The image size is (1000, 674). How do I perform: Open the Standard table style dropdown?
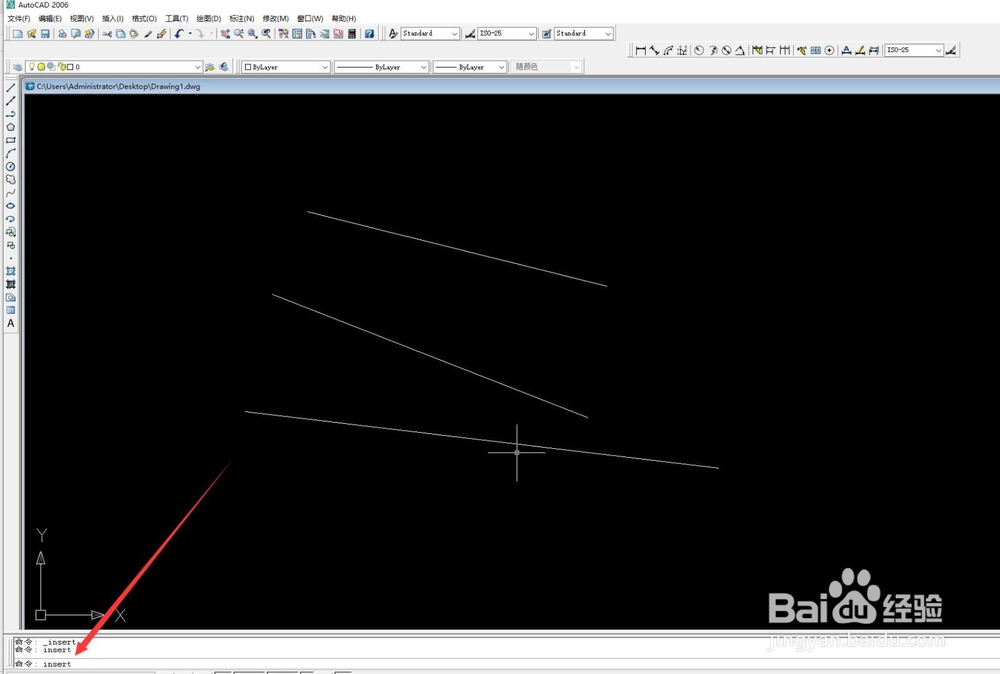pyautogui.click(x=608, y=34)
